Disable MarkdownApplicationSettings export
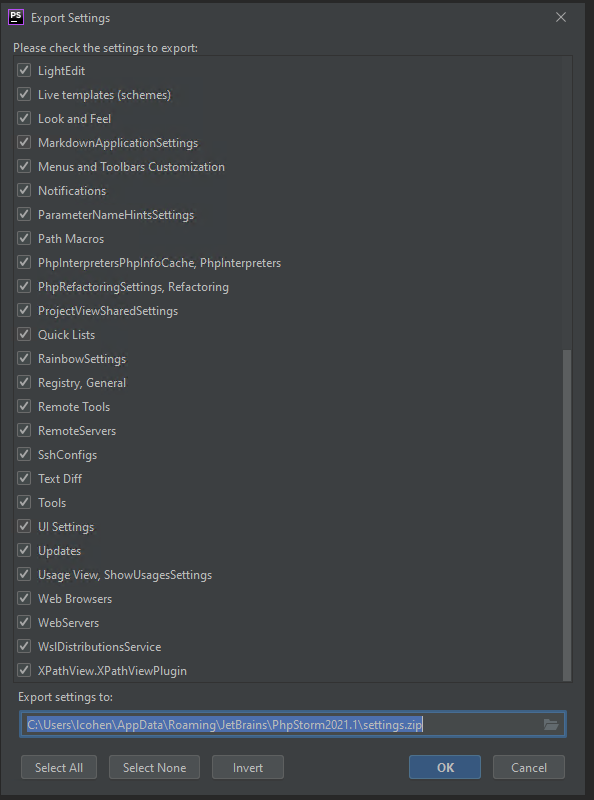The width and height of the screenshot is (594, 800). 24,142
